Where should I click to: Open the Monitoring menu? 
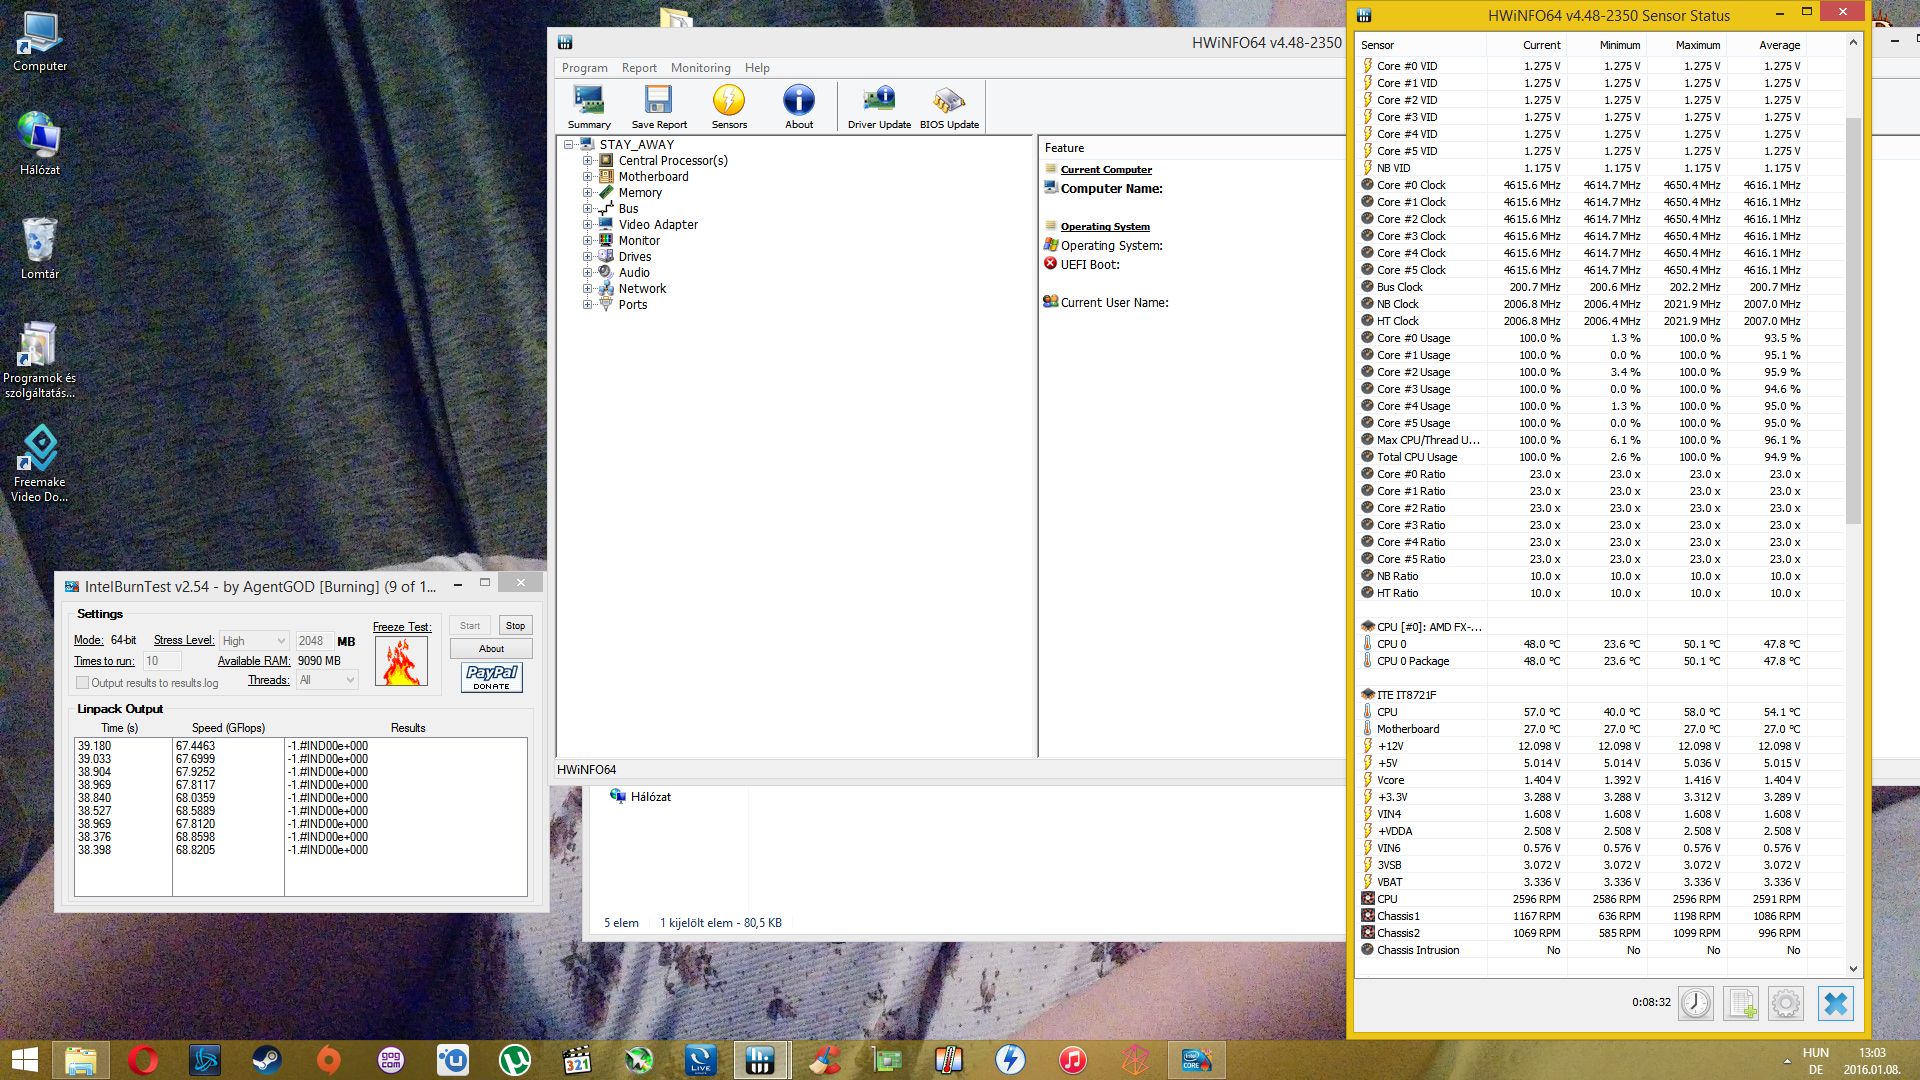tap(700, 68)
